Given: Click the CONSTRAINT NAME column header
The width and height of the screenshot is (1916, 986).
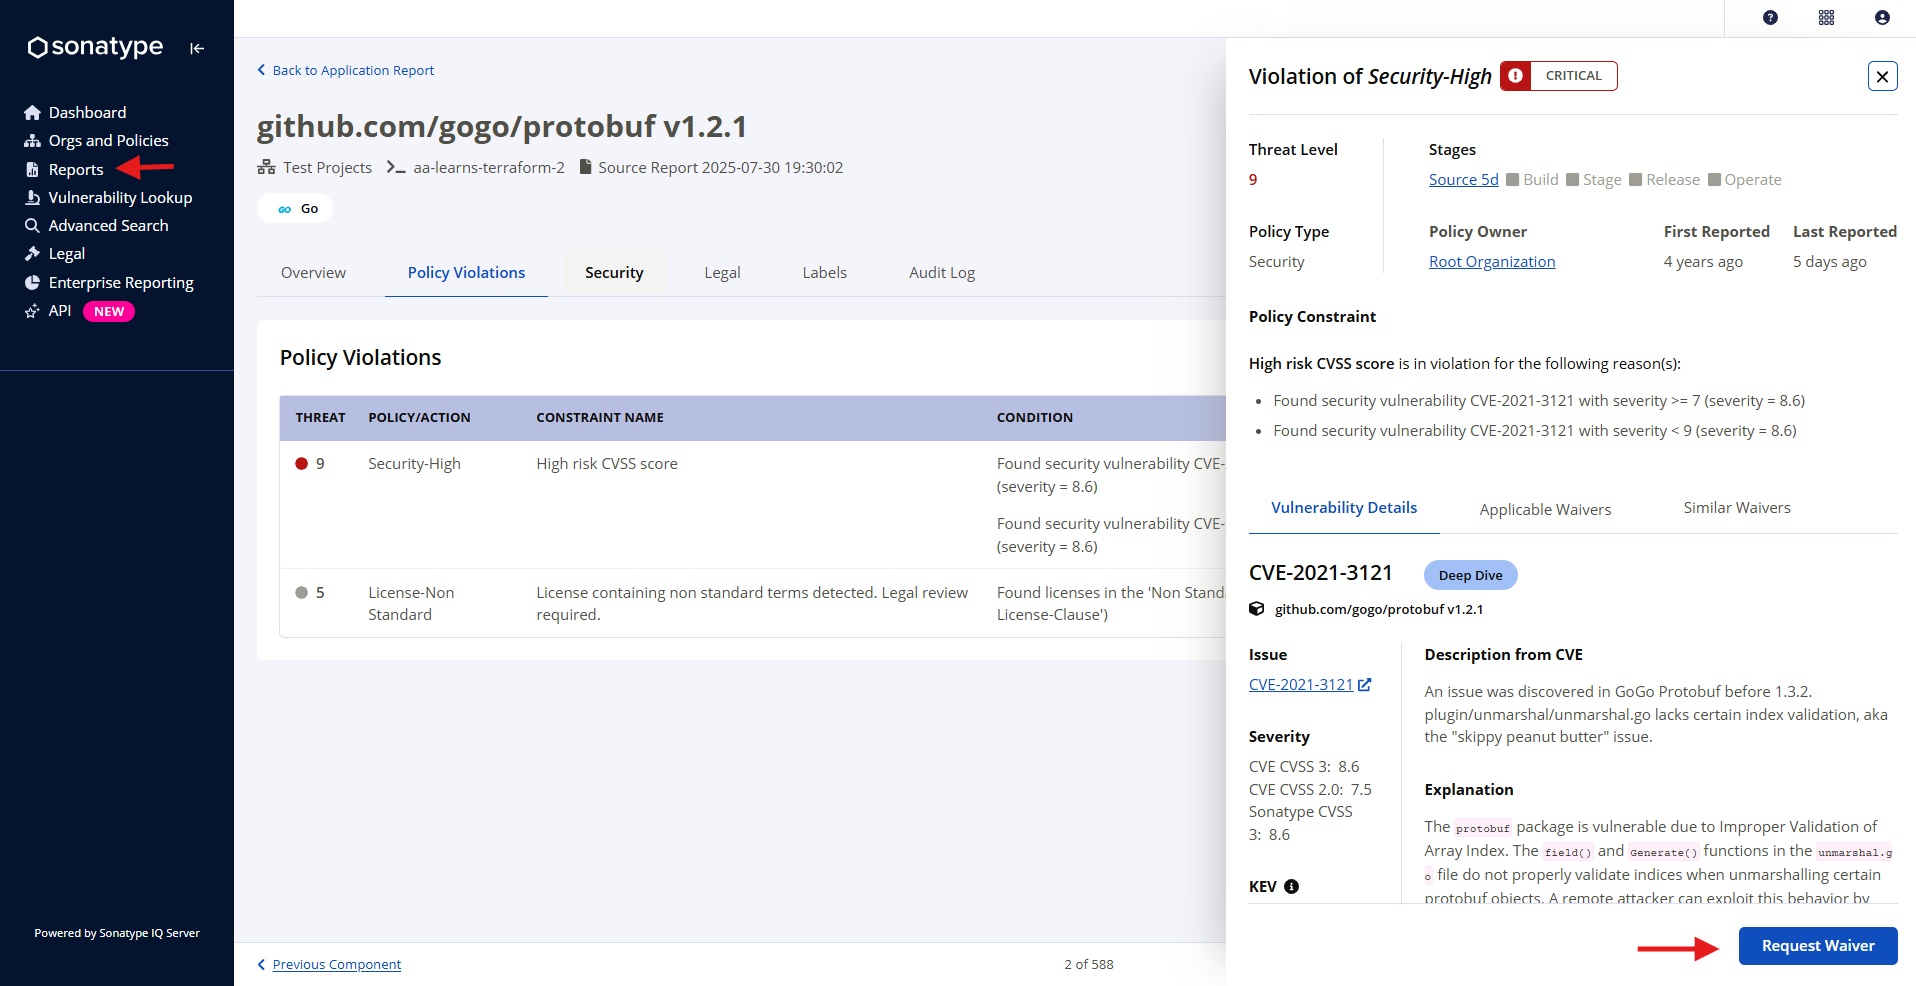Looking at the screenshot, I should click(600, 418).
